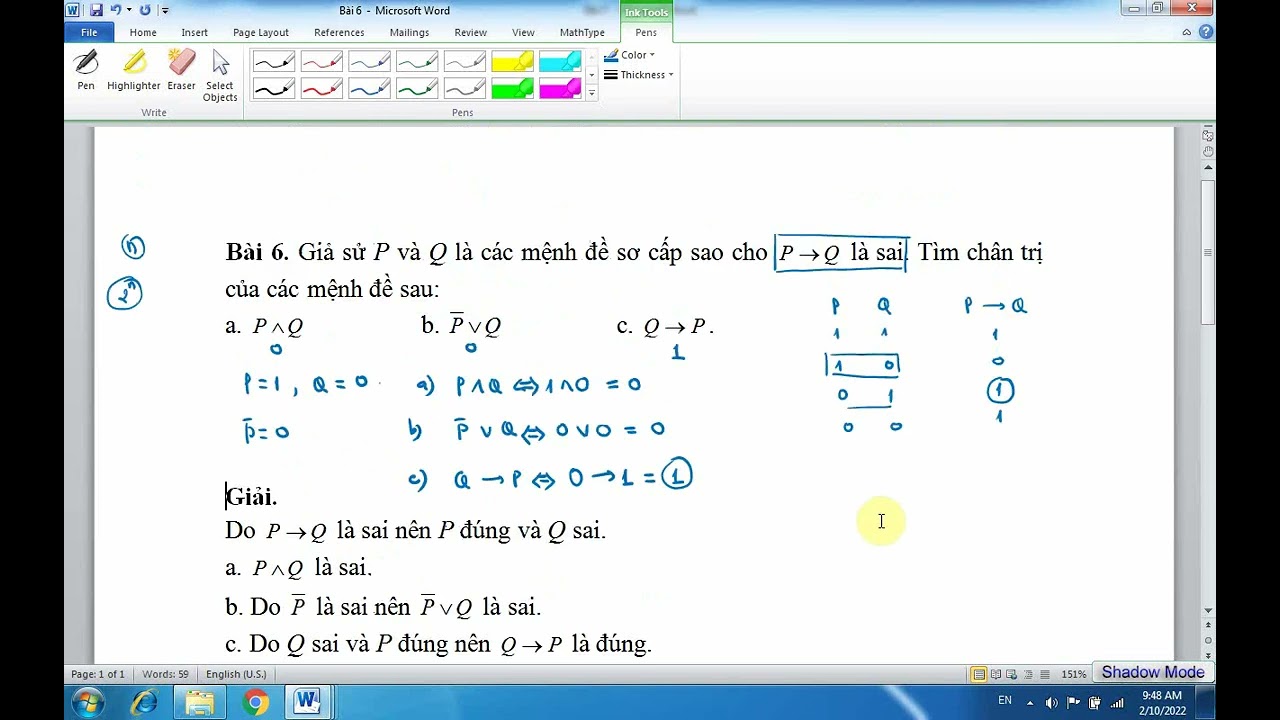
Task: Choose the magenta highlighter preset
Action: (x=560, y=88)
